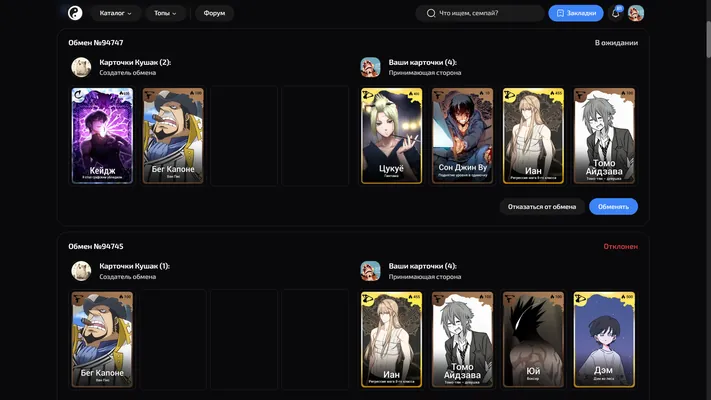
Task: Select the Сон Джин Ву card
Action: pos(462,136)
